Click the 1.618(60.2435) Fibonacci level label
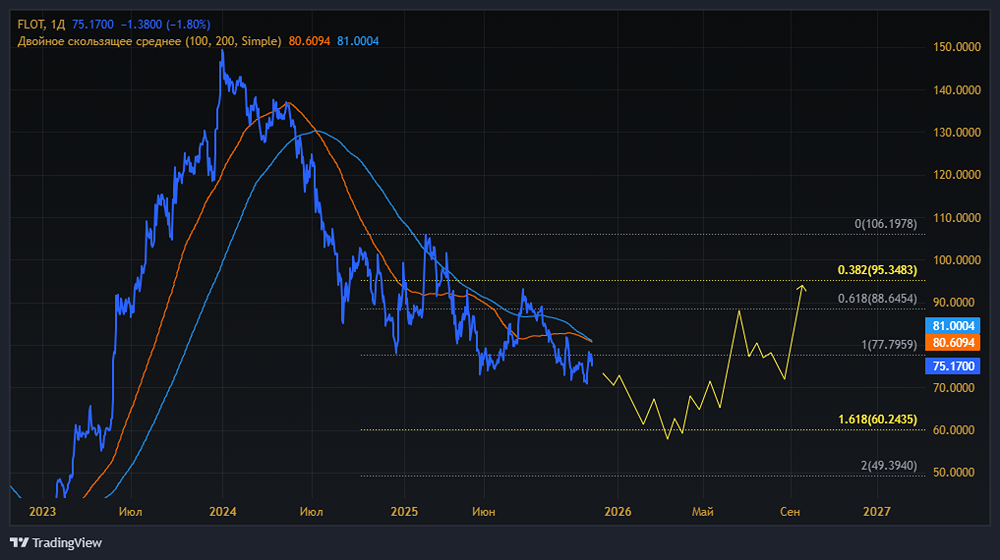 pos(878,419)
